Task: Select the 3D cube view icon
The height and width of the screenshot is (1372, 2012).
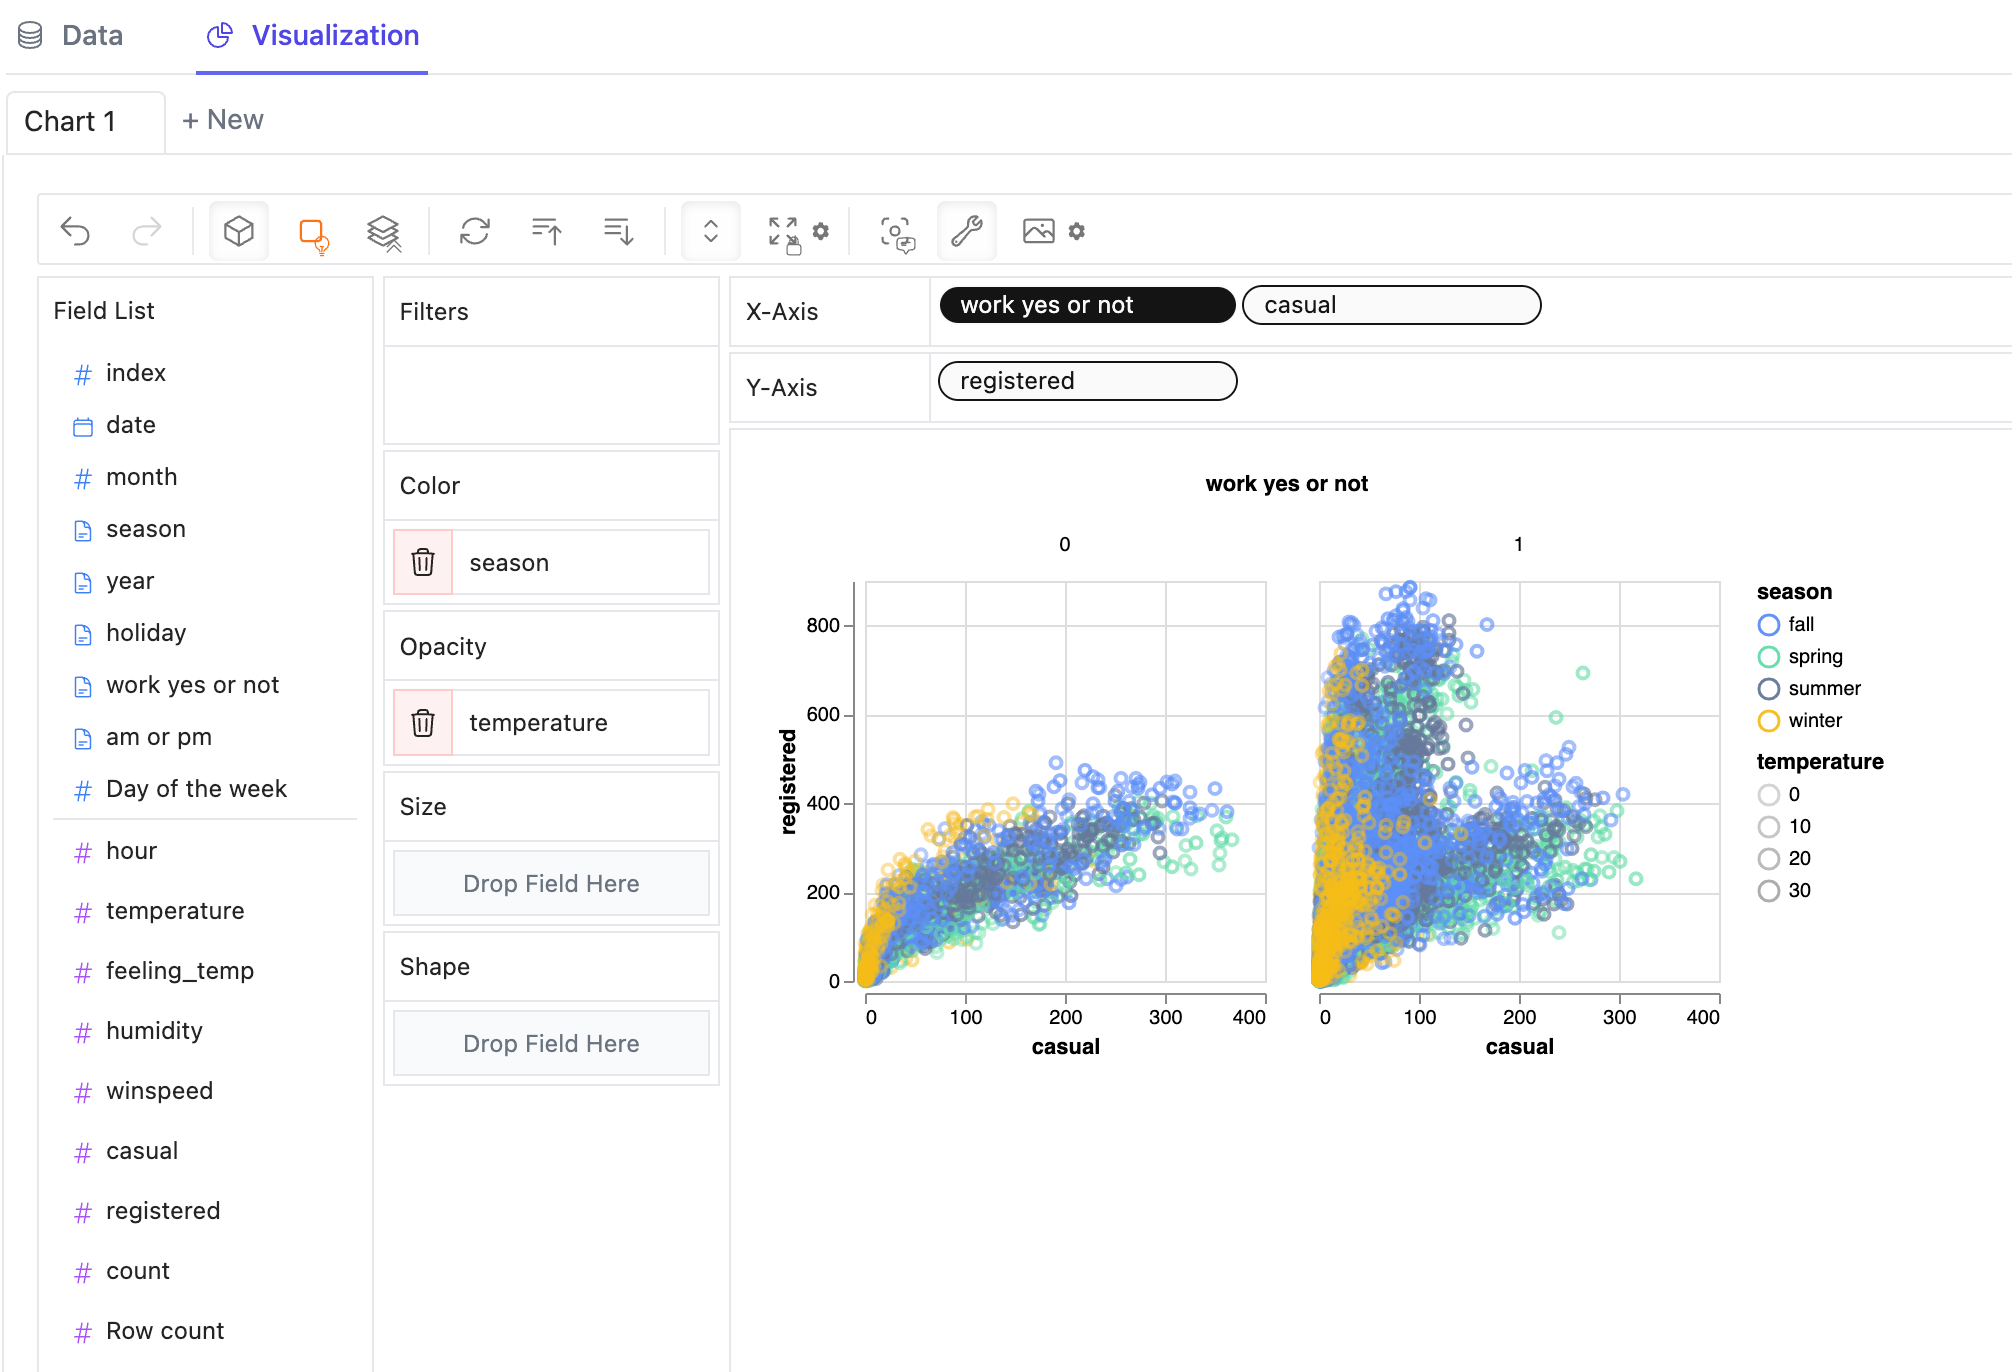Action: (x=242, y=232)
